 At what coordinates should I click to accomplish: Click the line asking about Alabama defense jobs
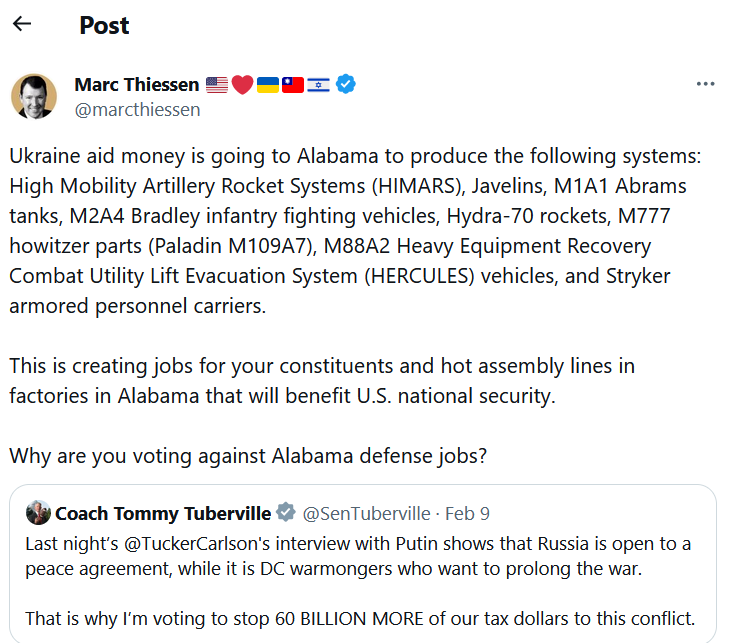(248, 456)
